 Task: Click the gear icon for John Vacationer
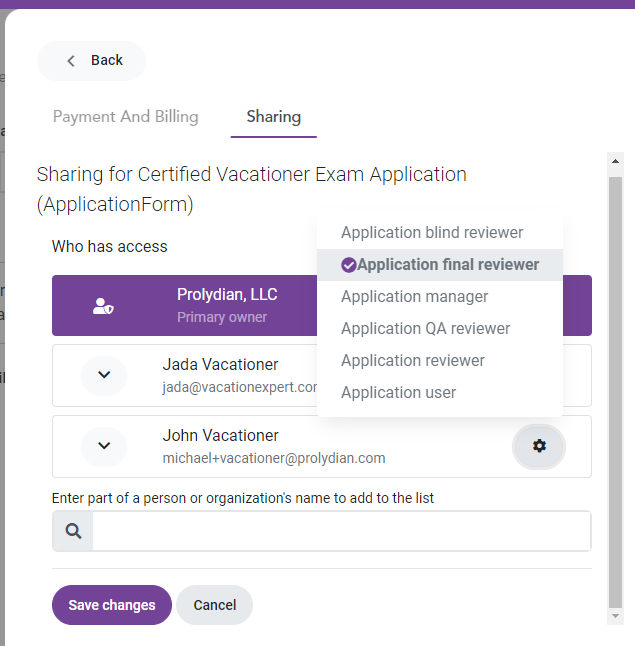tap(539, 446)
